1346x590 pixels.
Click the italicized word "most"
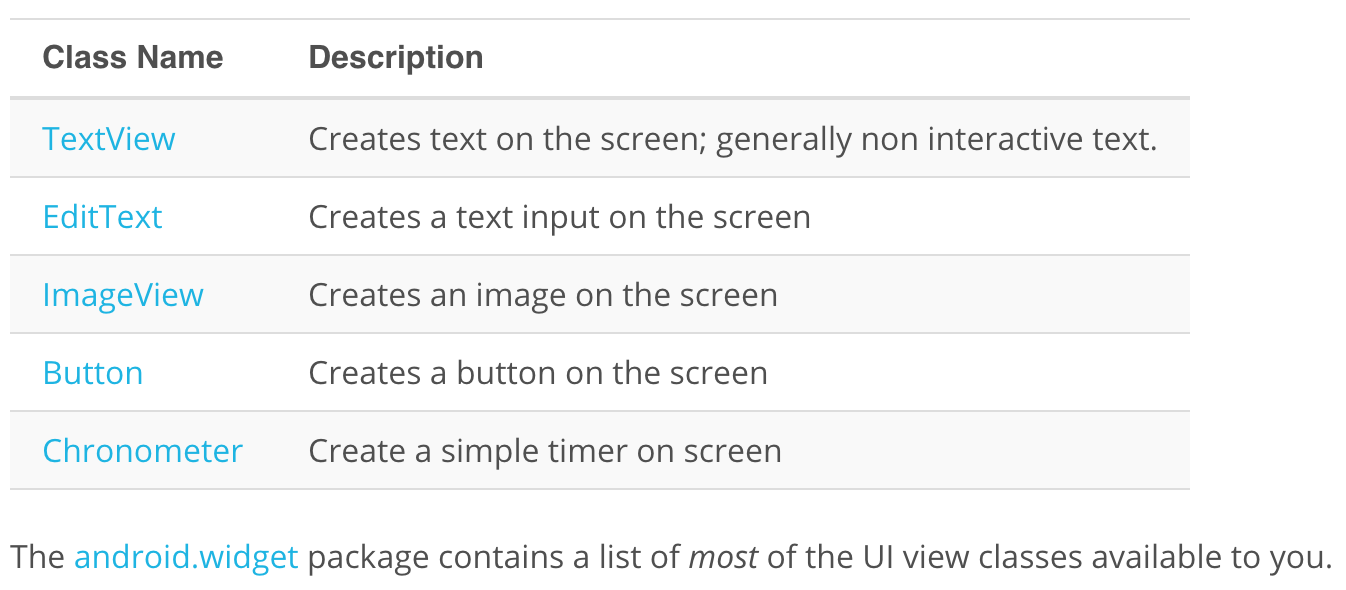722,557
